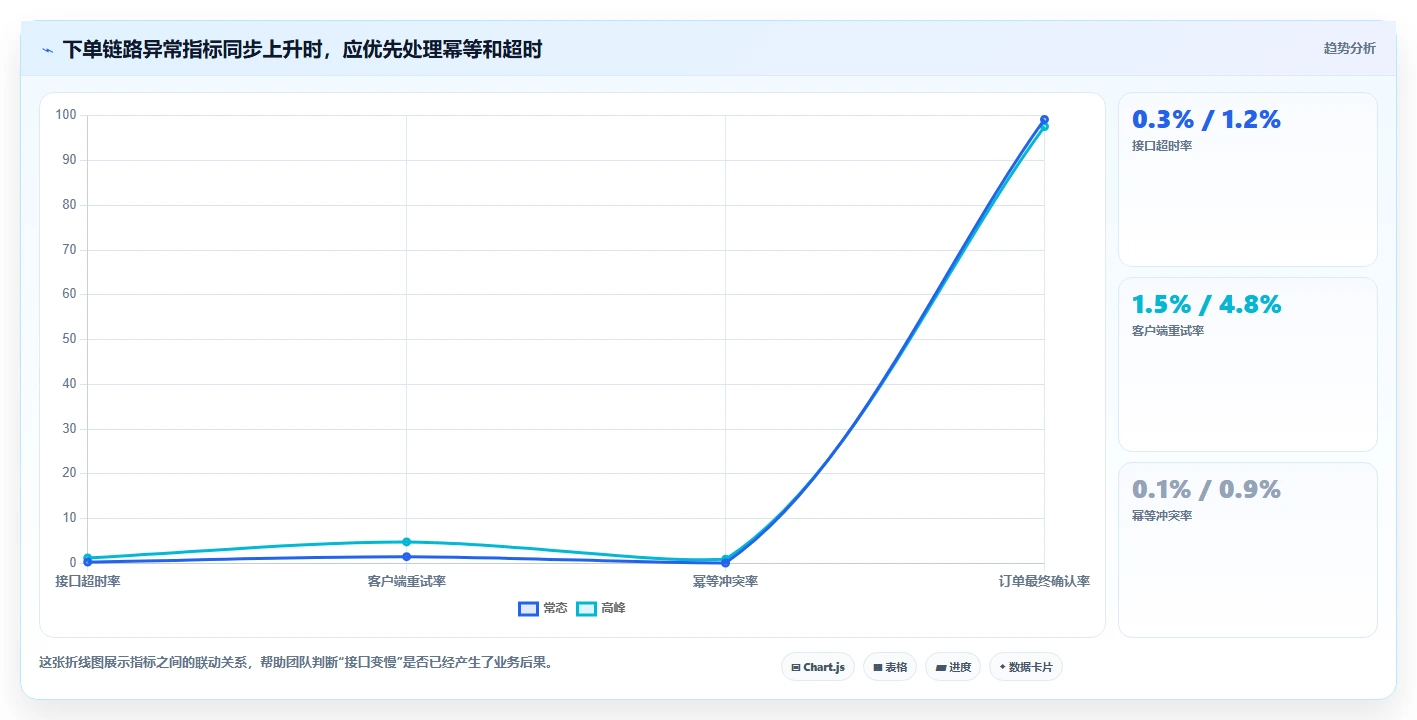Click the 客户端重试率 point on the 高峰 line
This screenshot has height=720, width=1417.
pyautogui.click(x=406, y=542)
